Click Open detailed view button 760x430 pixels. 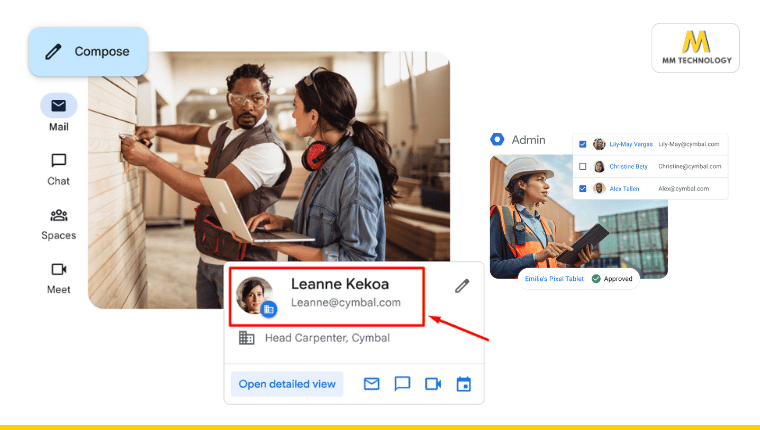pos(287,384)
